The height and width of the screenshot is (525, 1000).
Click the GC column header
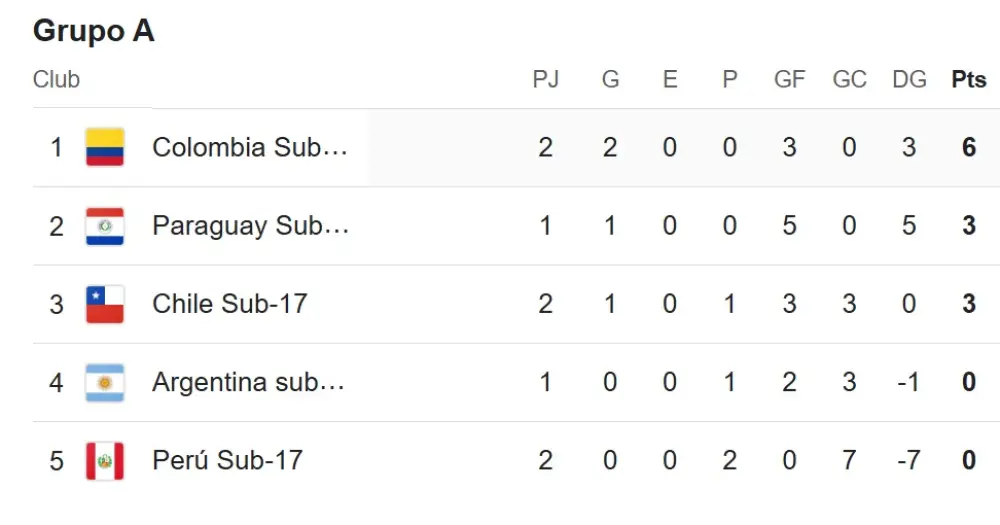(x=849, y=79)
